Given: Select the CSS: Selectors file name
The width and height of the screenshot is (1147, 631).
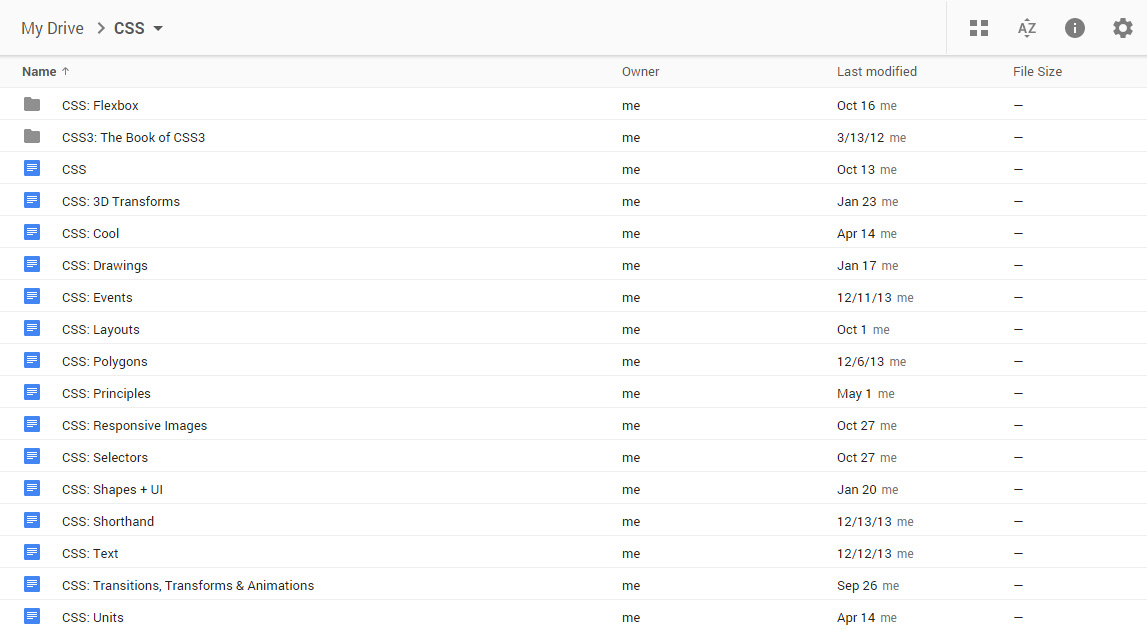Looking at the screenshot, I should coord(105,458).
